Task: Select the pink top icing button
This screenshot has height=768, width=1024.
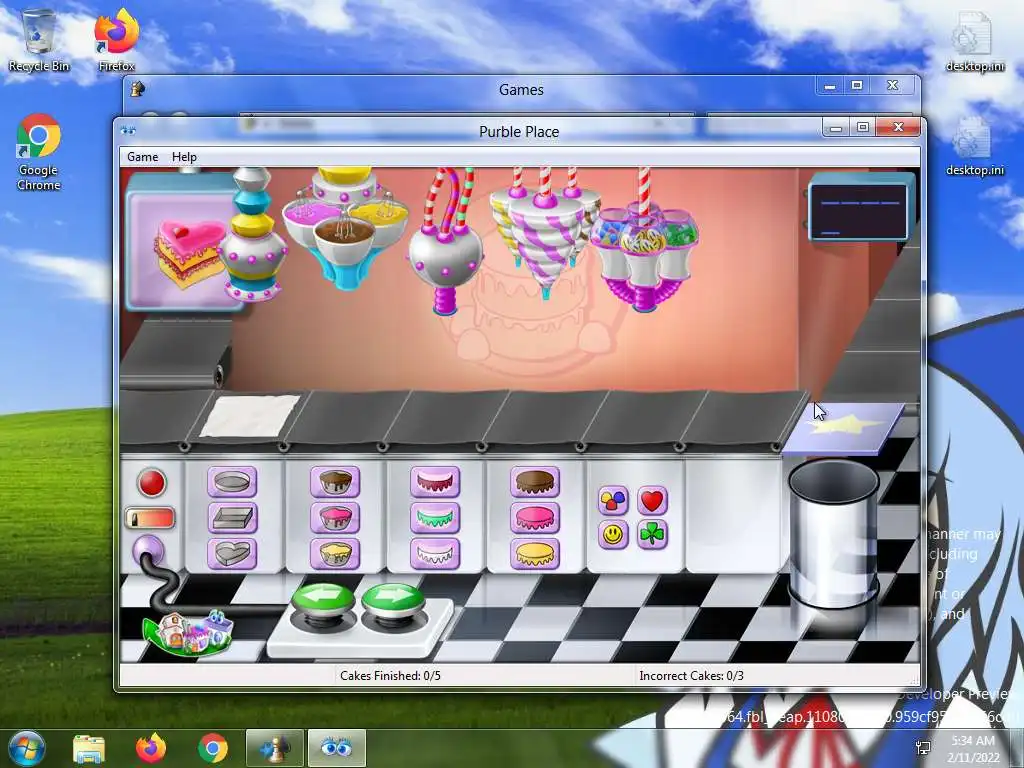Action: pos(535,518)
